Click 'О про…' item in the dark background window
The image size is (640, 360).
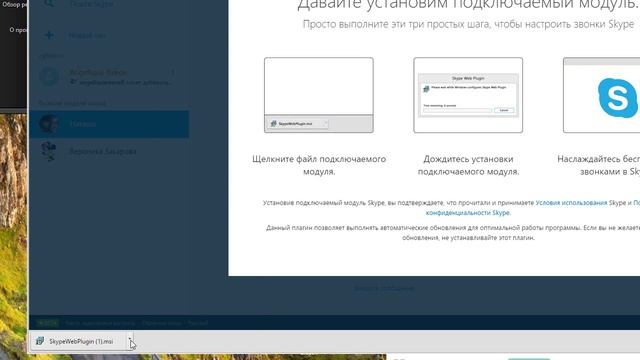17,30
